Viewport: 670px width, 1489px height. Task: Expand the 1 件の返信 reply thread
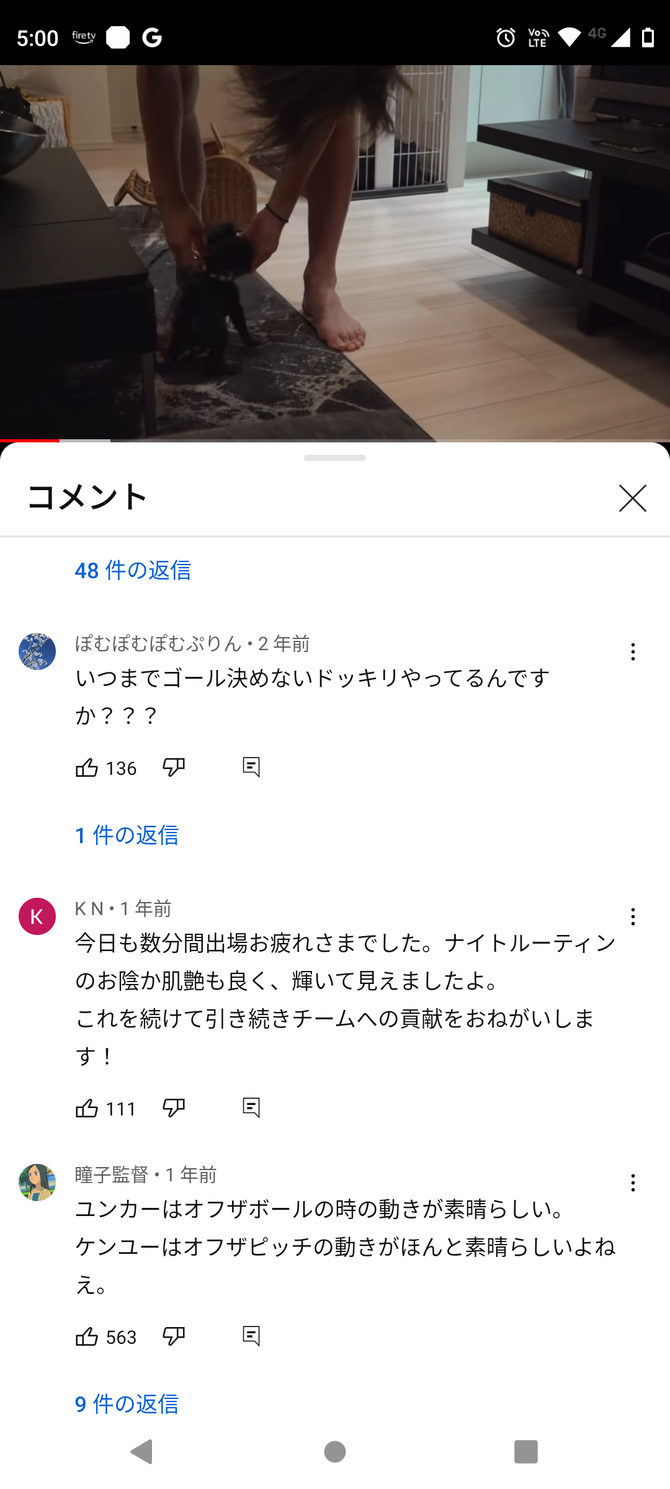[x=127, y=835]
